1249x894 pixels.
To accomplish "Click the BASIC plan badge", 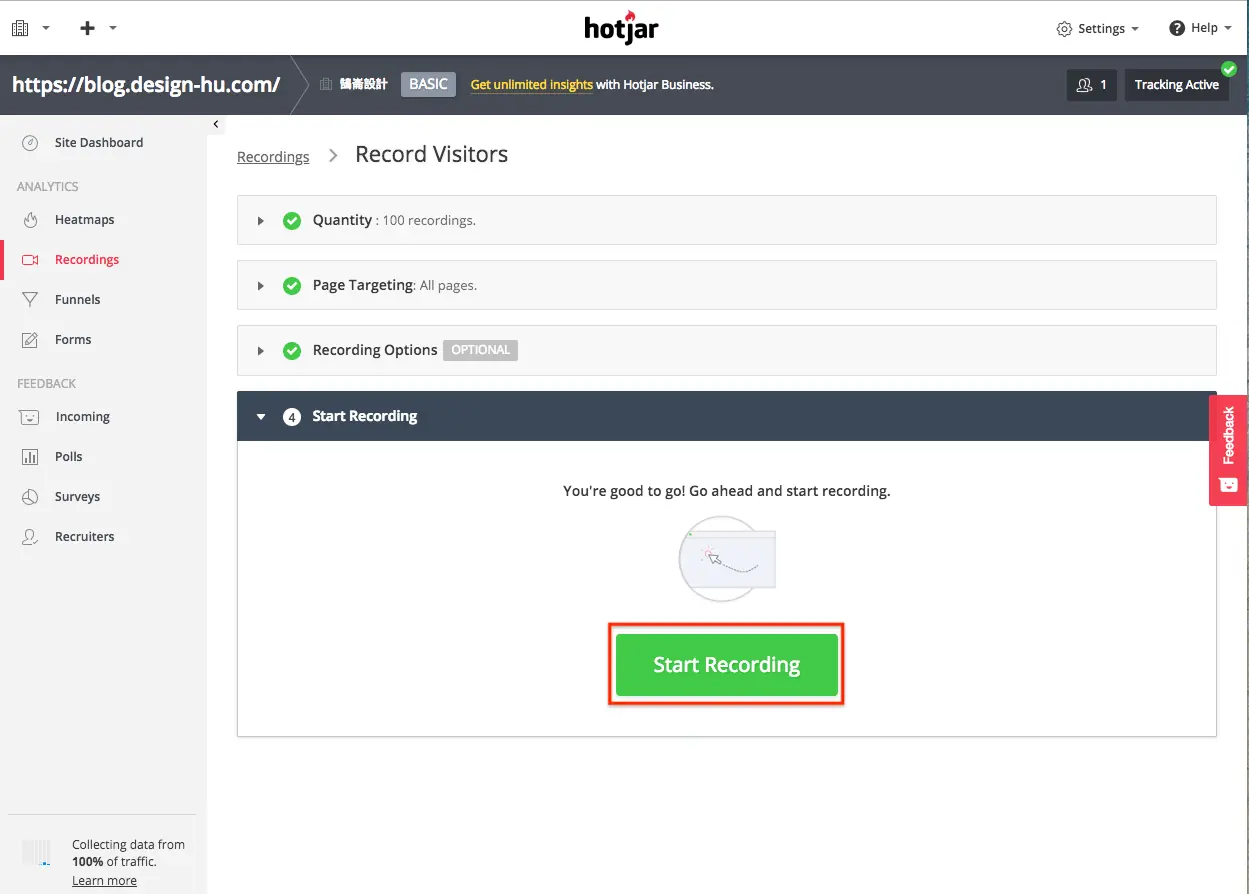I will pos(428,85).
